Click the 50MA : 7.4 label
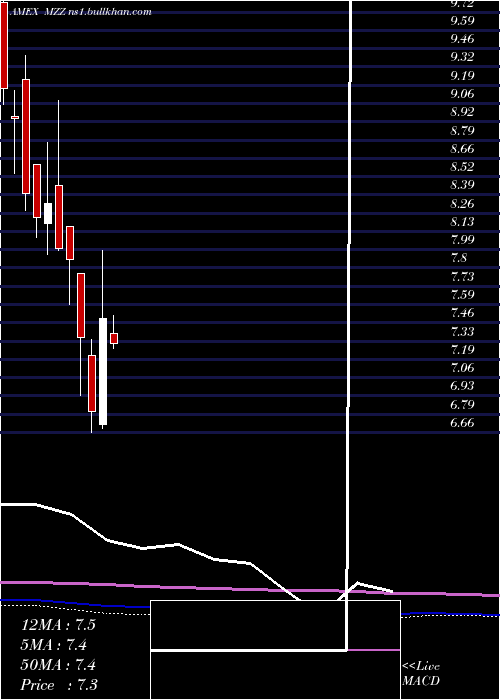The image size is (500, 700). point(58,665)
